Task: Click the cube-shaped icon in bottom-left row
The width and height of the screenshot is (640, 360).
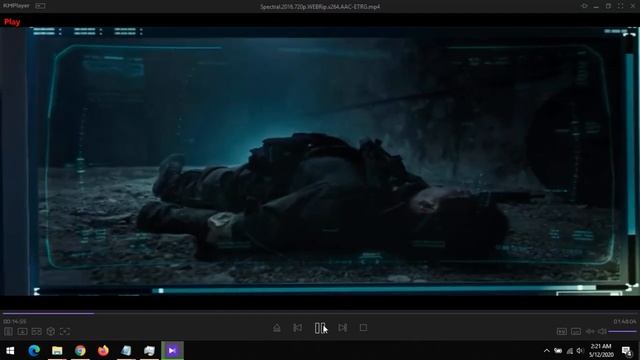Action: [x=51, y=331]
